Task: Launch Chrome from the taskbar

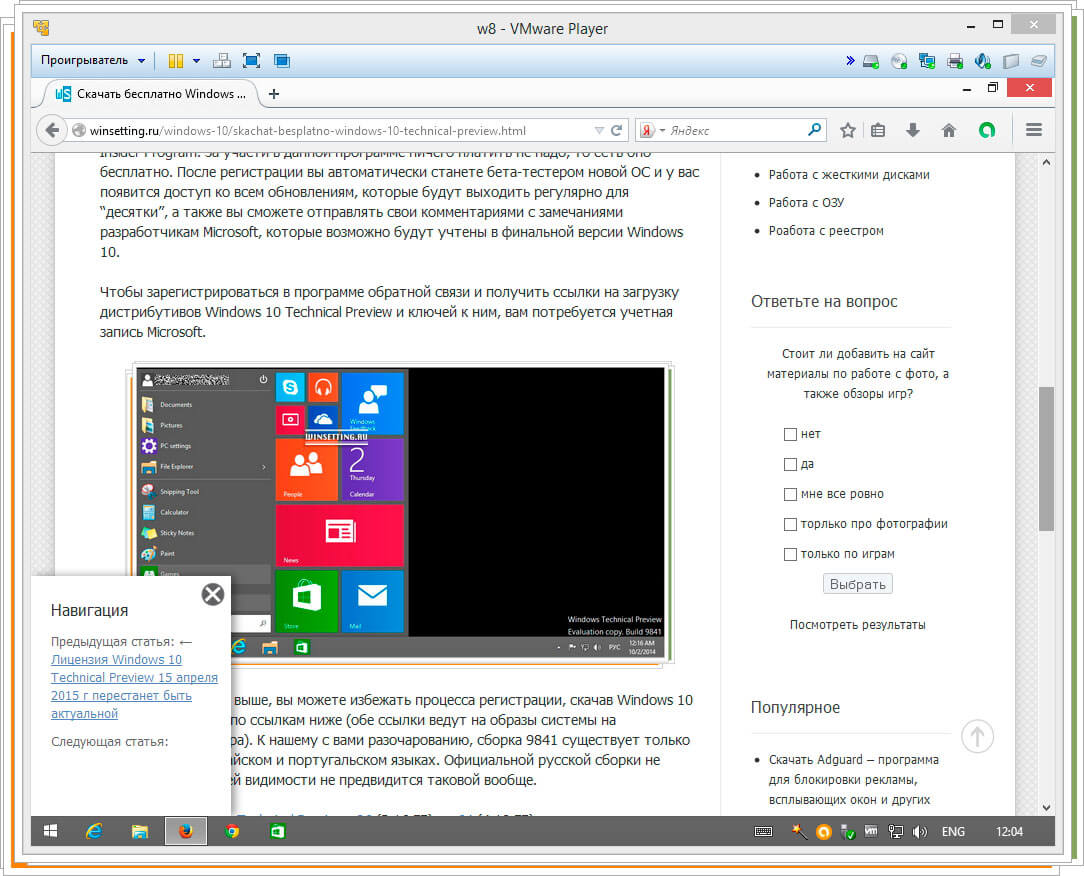Action: click(232, 831)
